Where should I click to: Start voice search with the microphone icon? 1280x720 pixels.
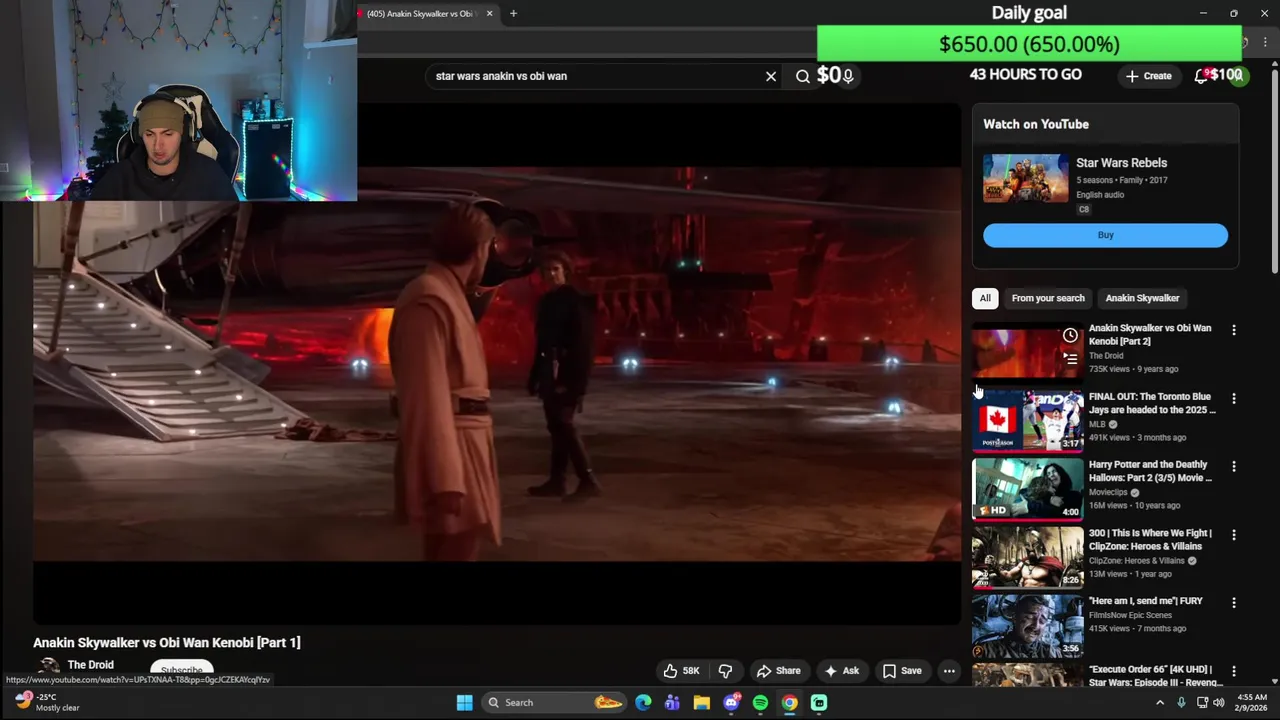click(848, 76)
